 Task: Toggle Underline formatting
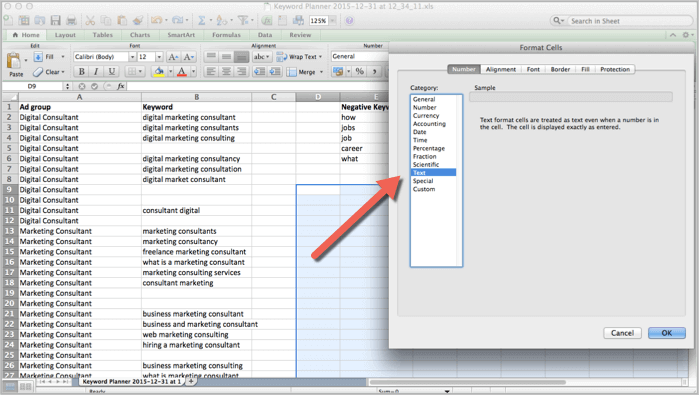click(111, 71)
